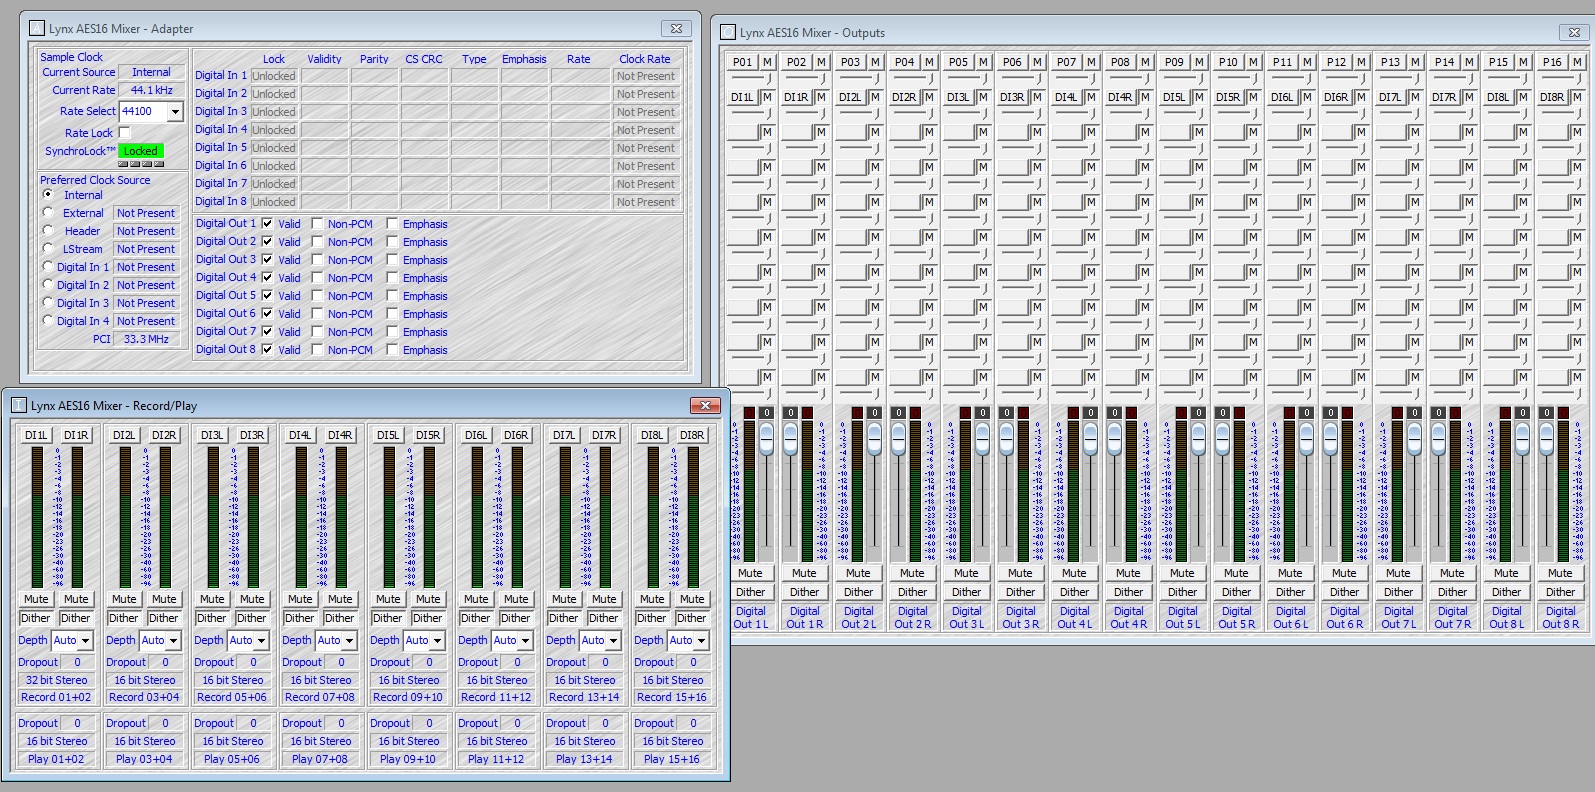Select Digital In 3 as clock source
The height and width of the screenshot is (792, 1595).
(47, 302)
